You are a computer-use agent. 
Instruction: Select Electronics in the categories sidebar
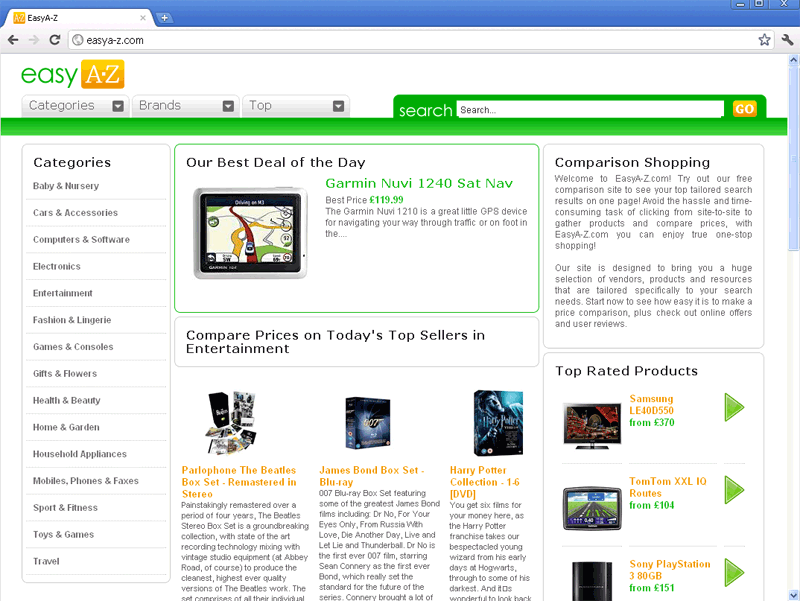pos(57,267)
